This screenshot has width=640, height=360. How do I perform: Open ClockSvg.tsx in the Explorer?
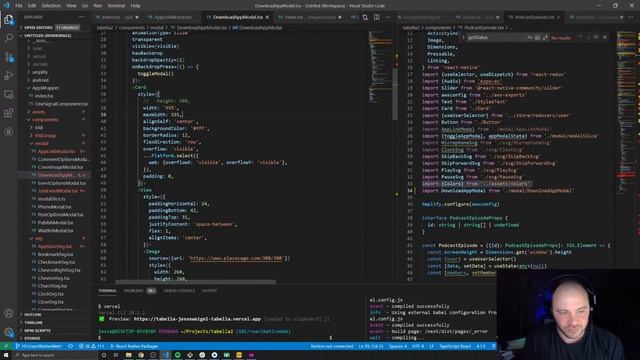pyautogui.click(x=51, y=294)
